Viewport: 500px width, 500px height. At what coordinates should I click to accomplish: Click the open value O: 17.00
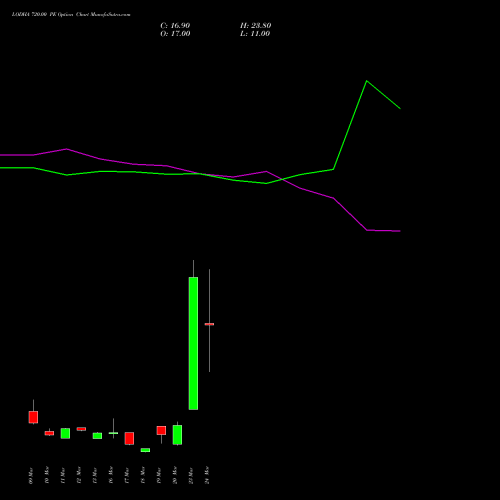tap(175, 34)
